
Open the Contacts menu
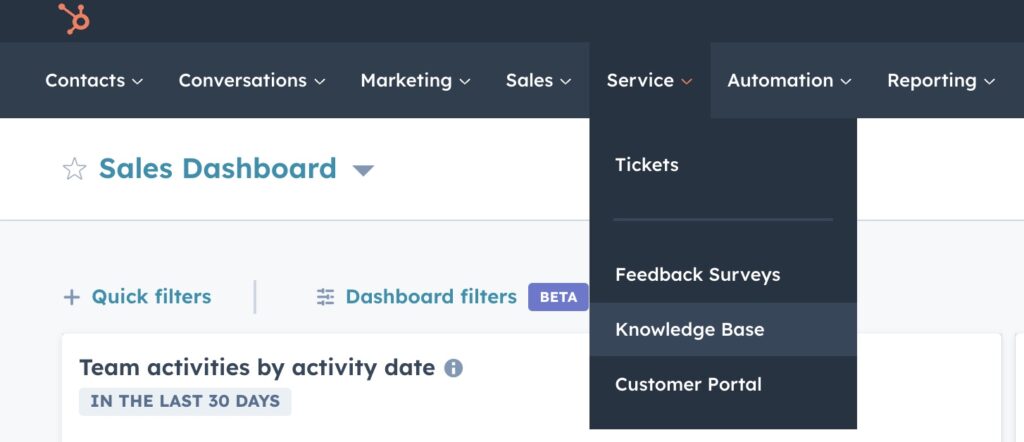tap(94, 80)
